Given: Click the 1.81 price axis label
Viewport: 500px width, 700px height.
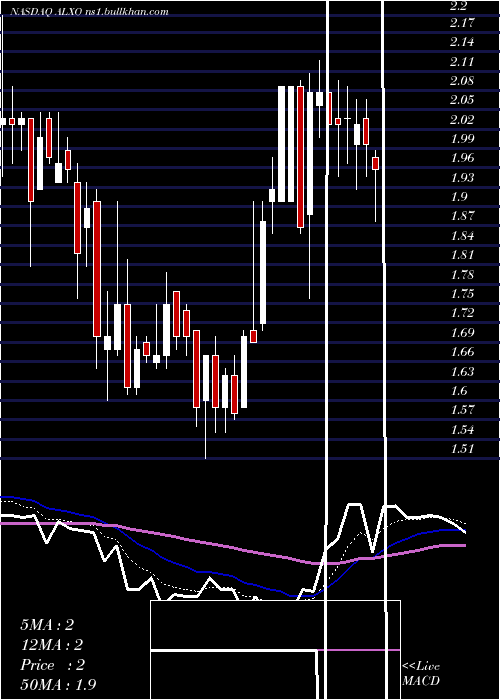Looking at the screenshot, I should tap(462, 255).
